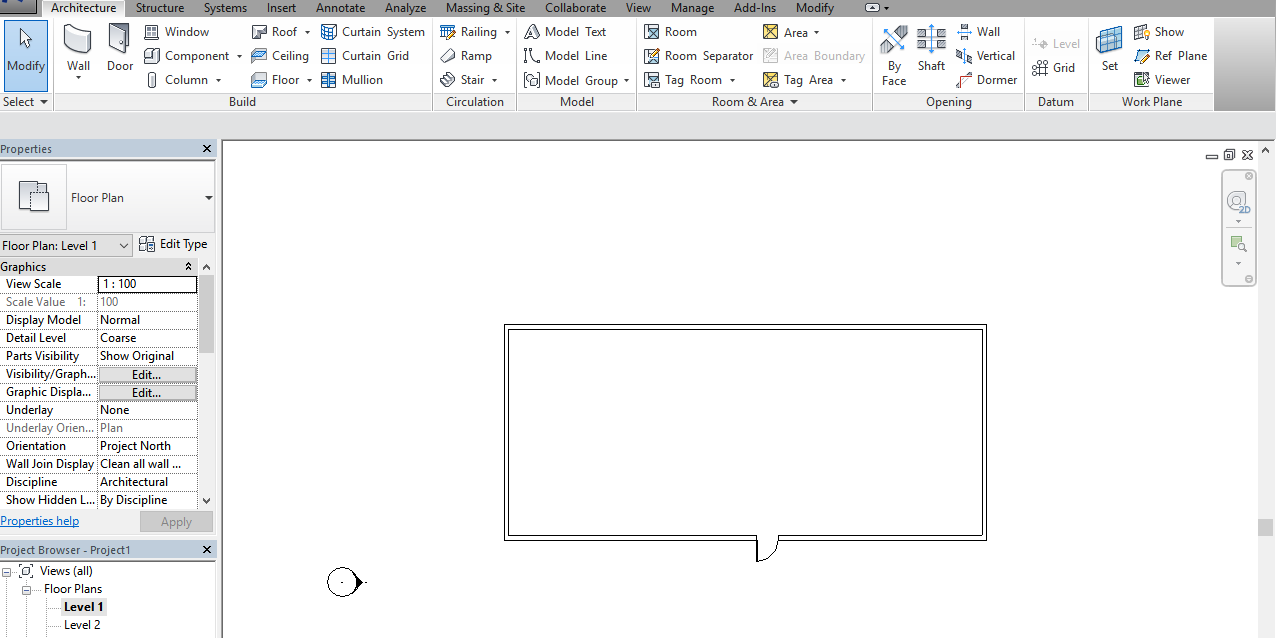Image resolution: width=1276 pixels, height=638 pixels.
Task: Select the Modify tool
Action: tap(26, 54)
